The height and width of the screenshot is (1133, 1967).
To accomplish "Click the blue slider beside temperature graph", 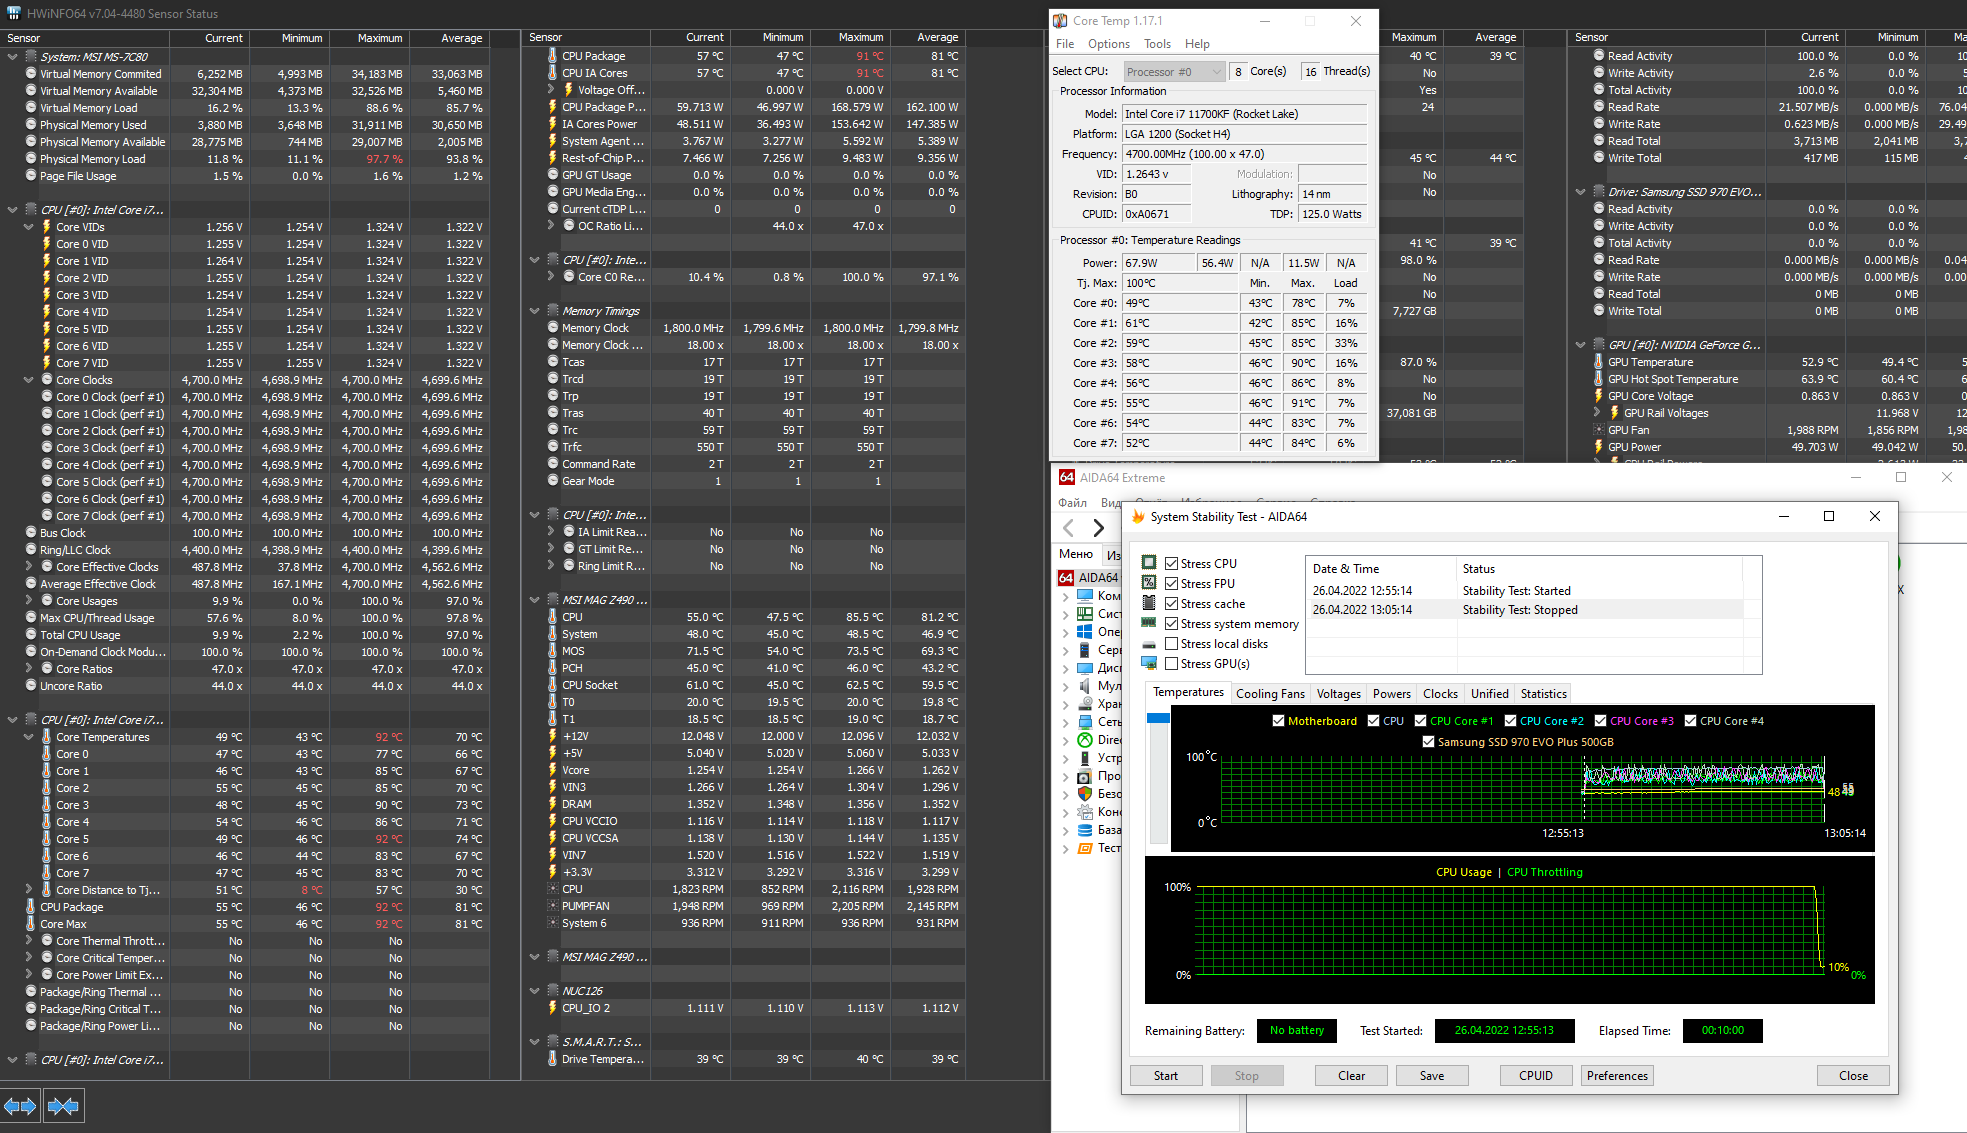I will pos(1158,719).
